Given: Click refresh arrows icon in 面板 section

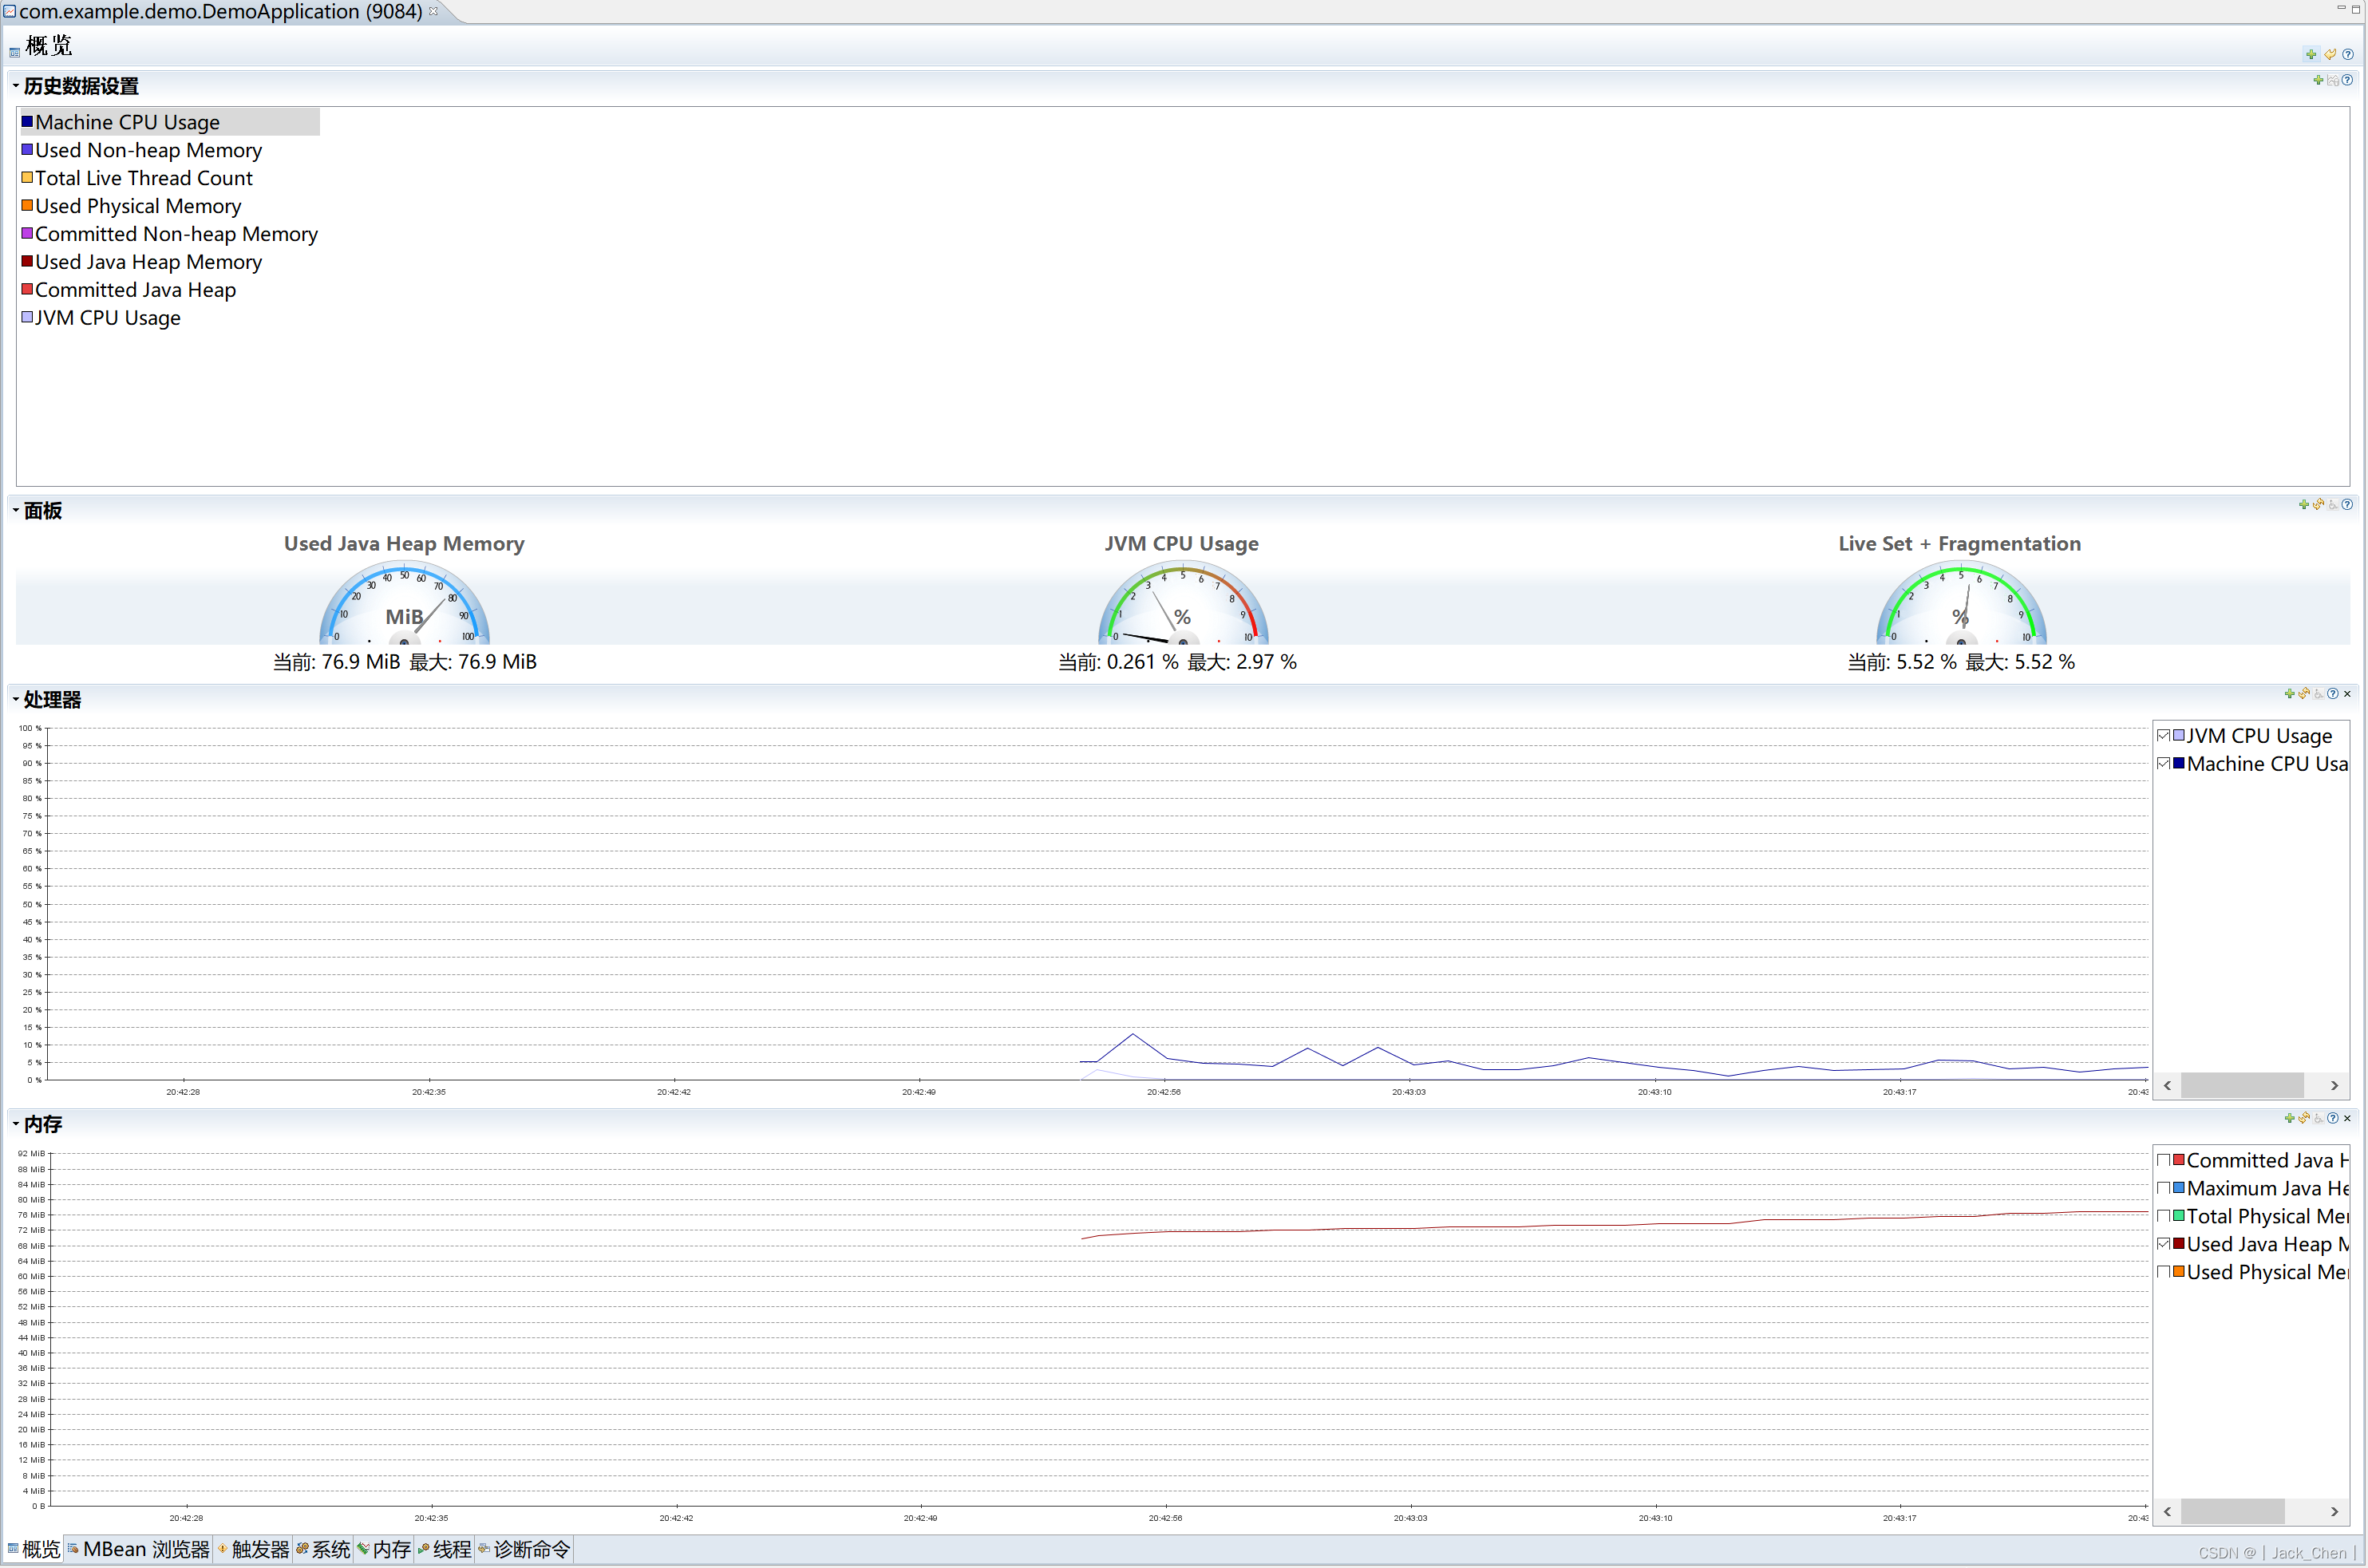Looking at the screenshot, I should pos(2318,505).
